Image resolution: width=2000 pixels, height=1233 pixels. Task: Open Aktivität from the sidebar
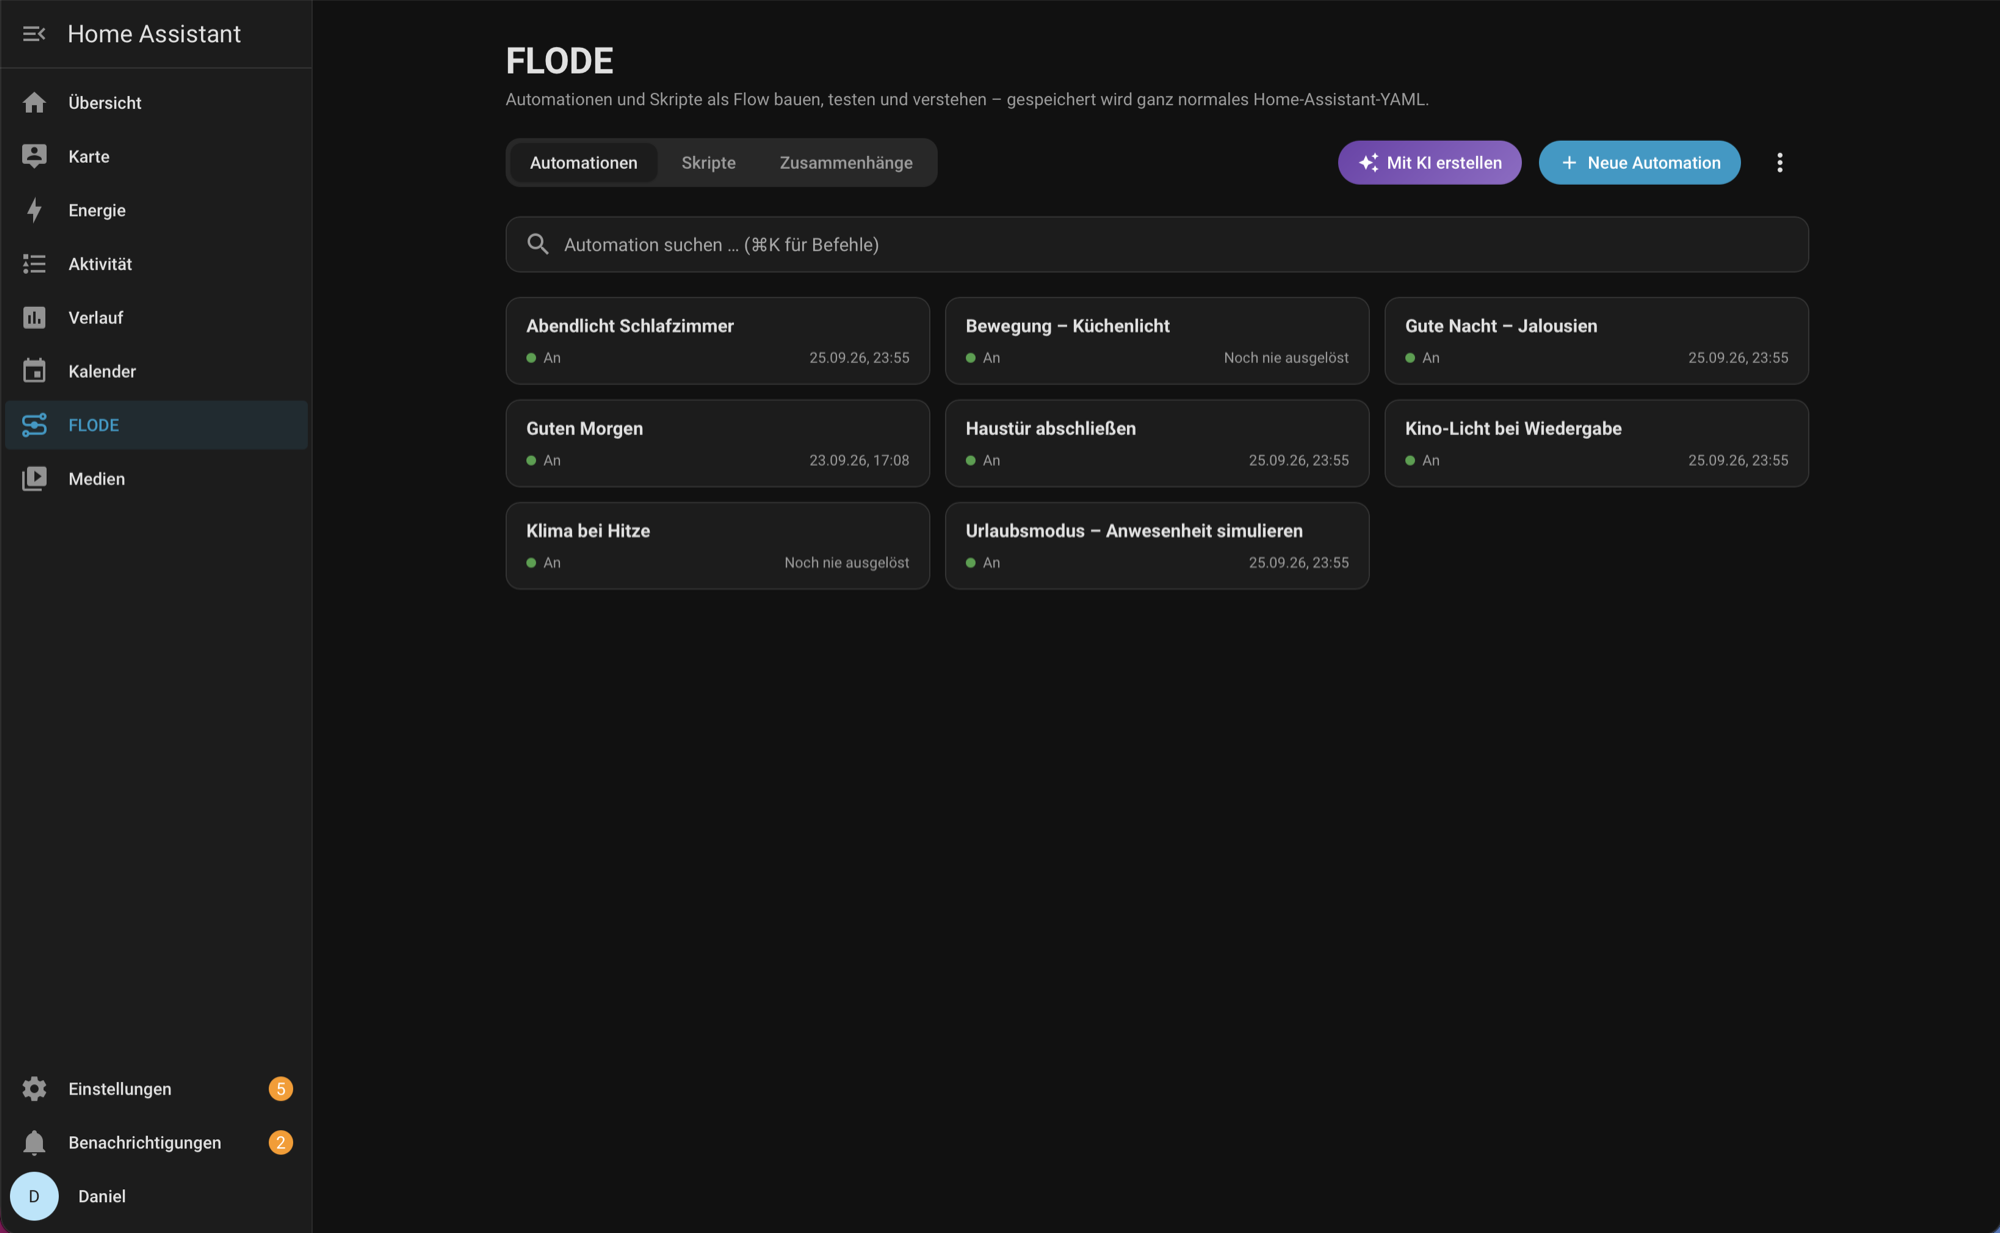[156, 264]
